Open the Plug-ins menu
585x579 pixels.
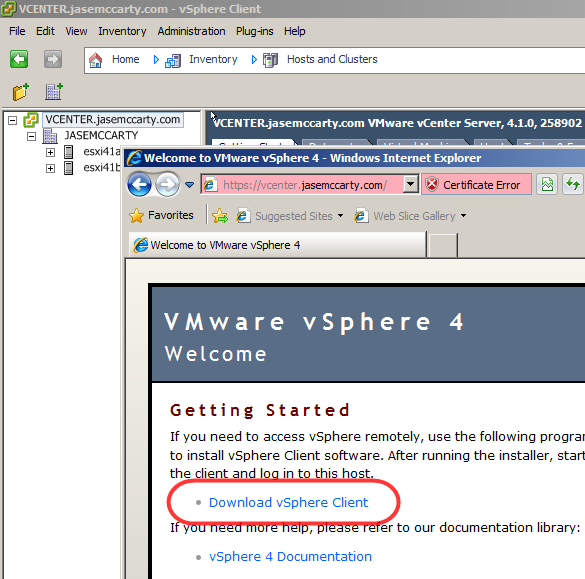pyautogui.click(x=255, y=31)
